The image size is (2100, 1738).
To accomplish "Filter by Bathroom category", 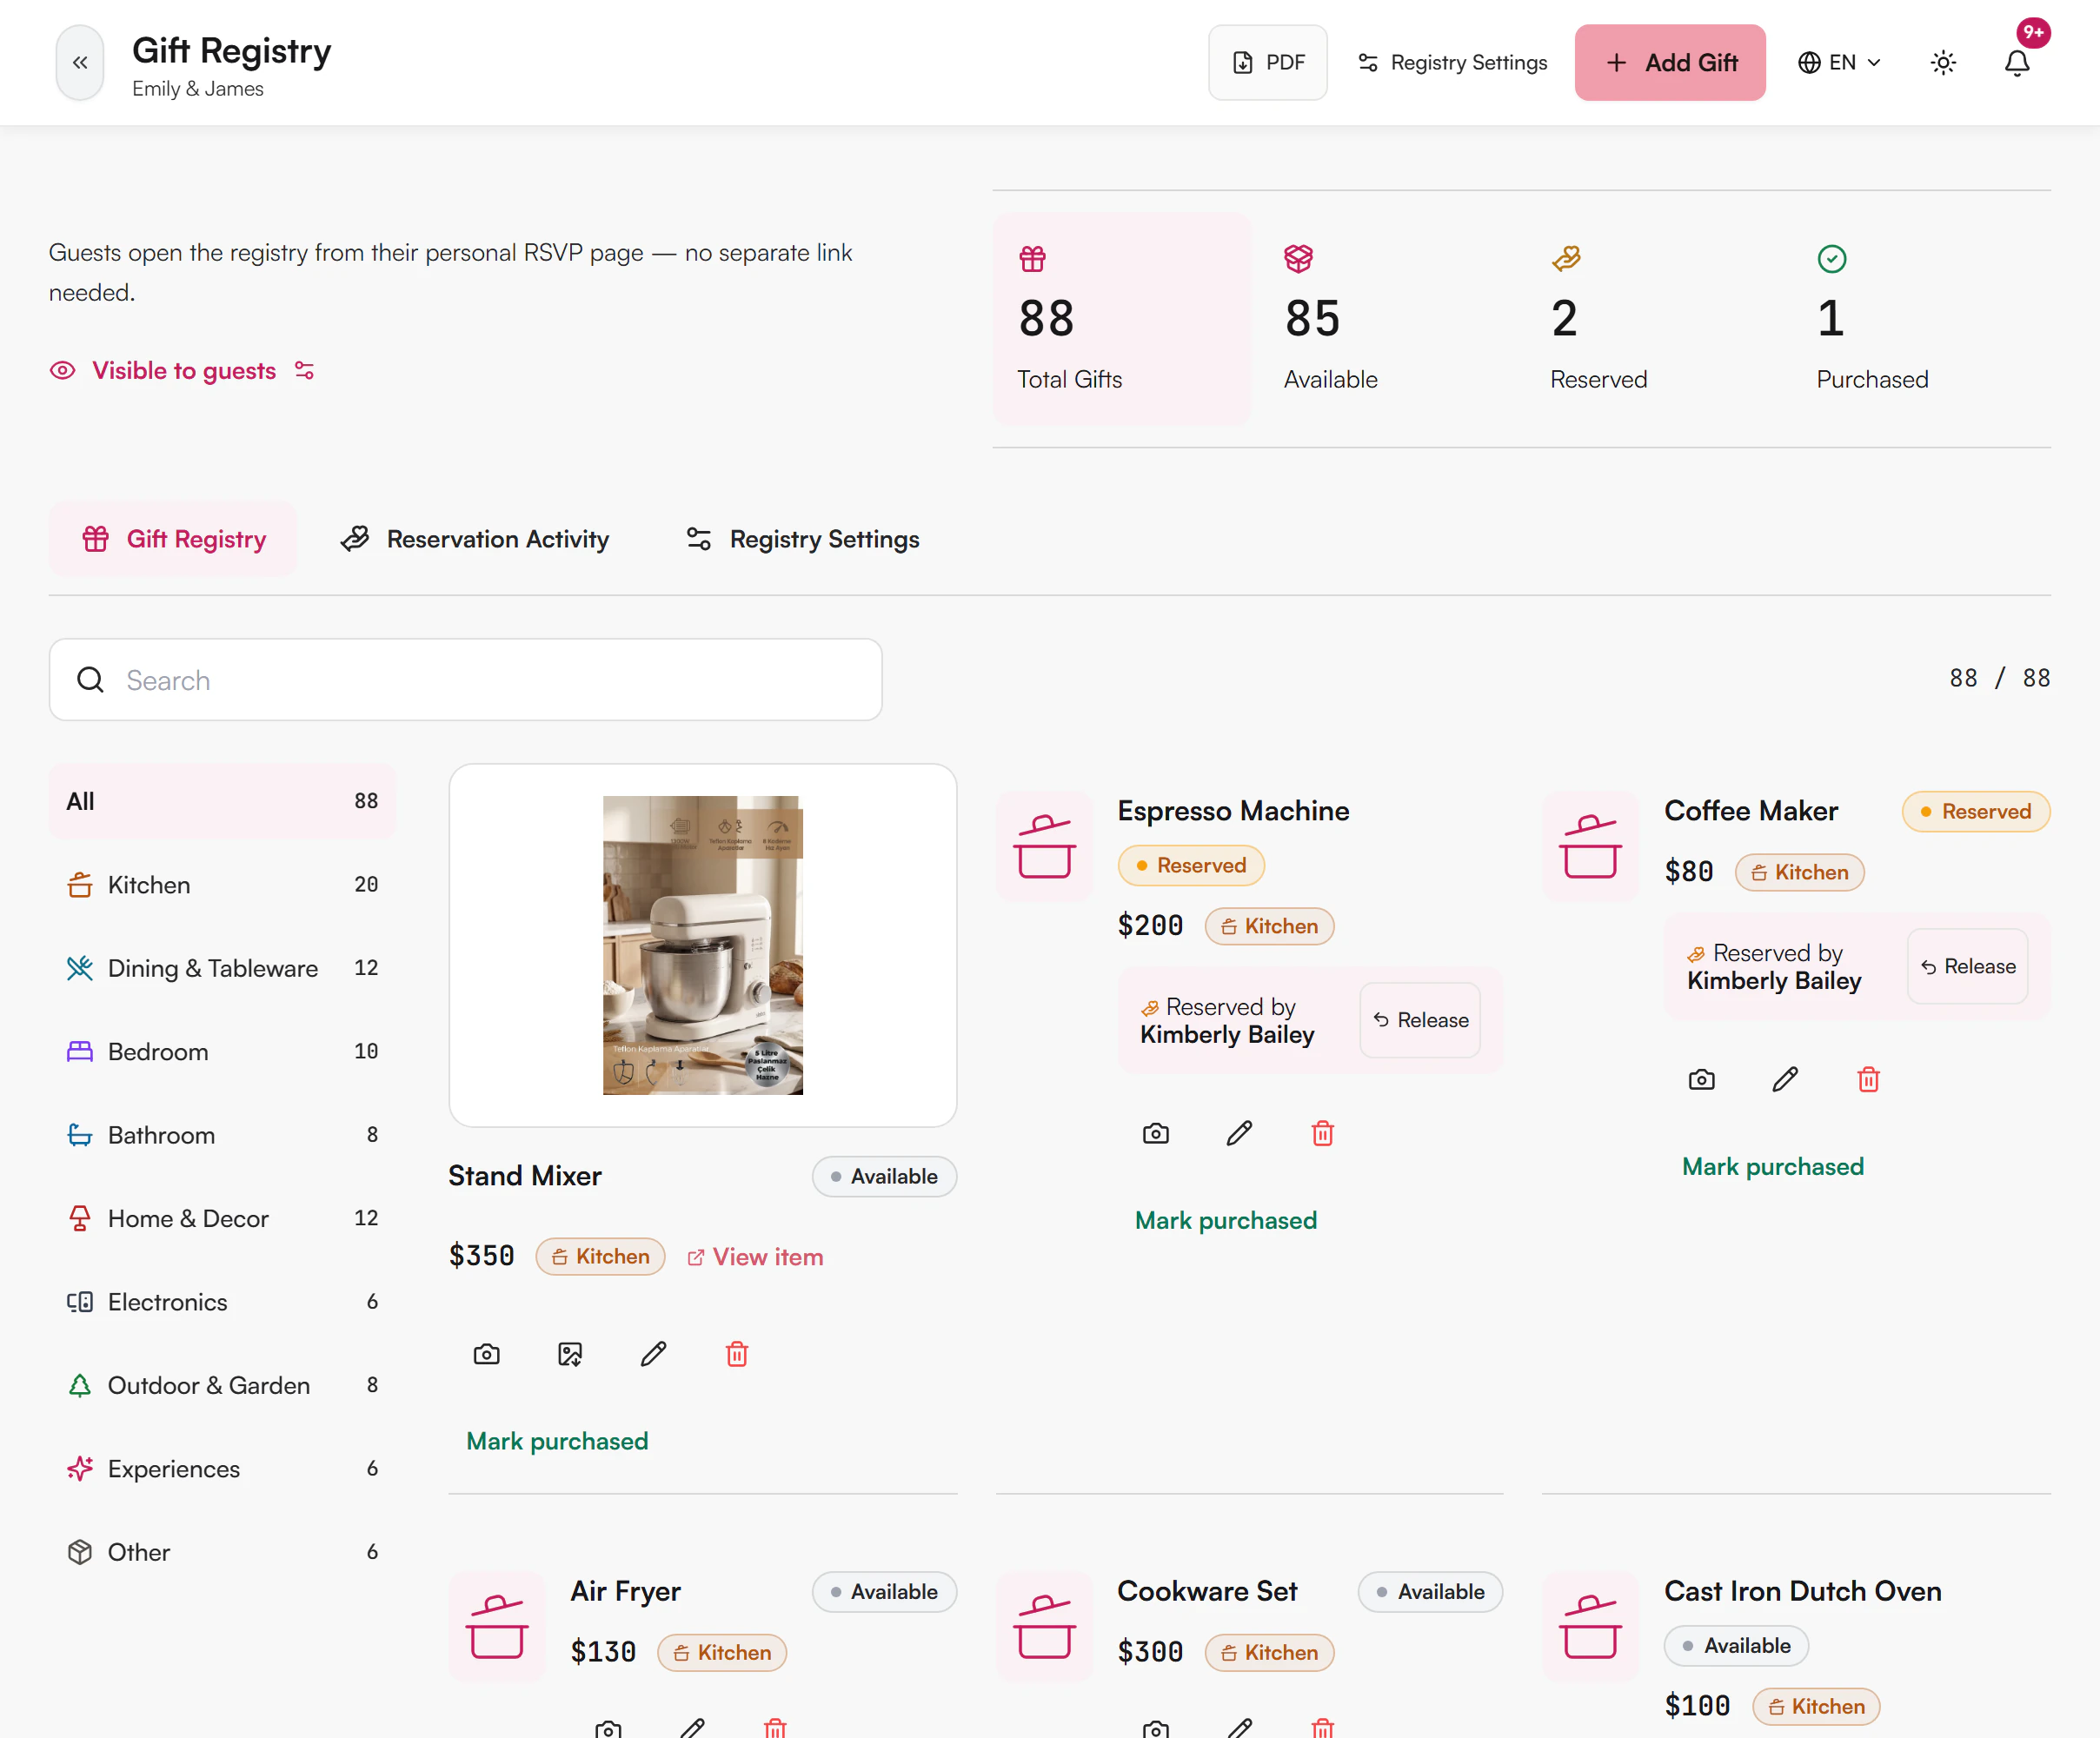I will click(222, 1135).
